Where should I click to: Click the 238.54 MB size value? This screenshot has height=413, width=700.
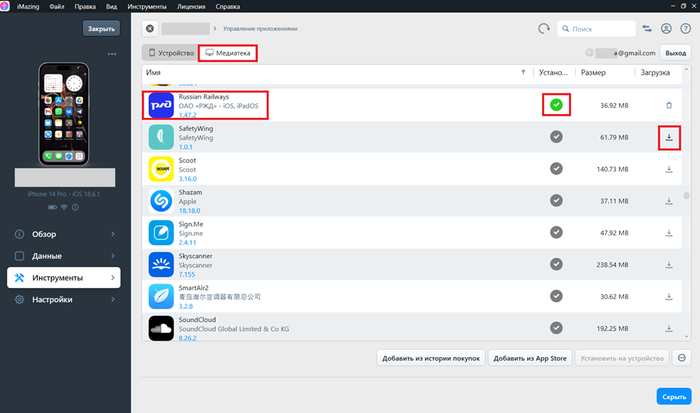tap(612, 265)
